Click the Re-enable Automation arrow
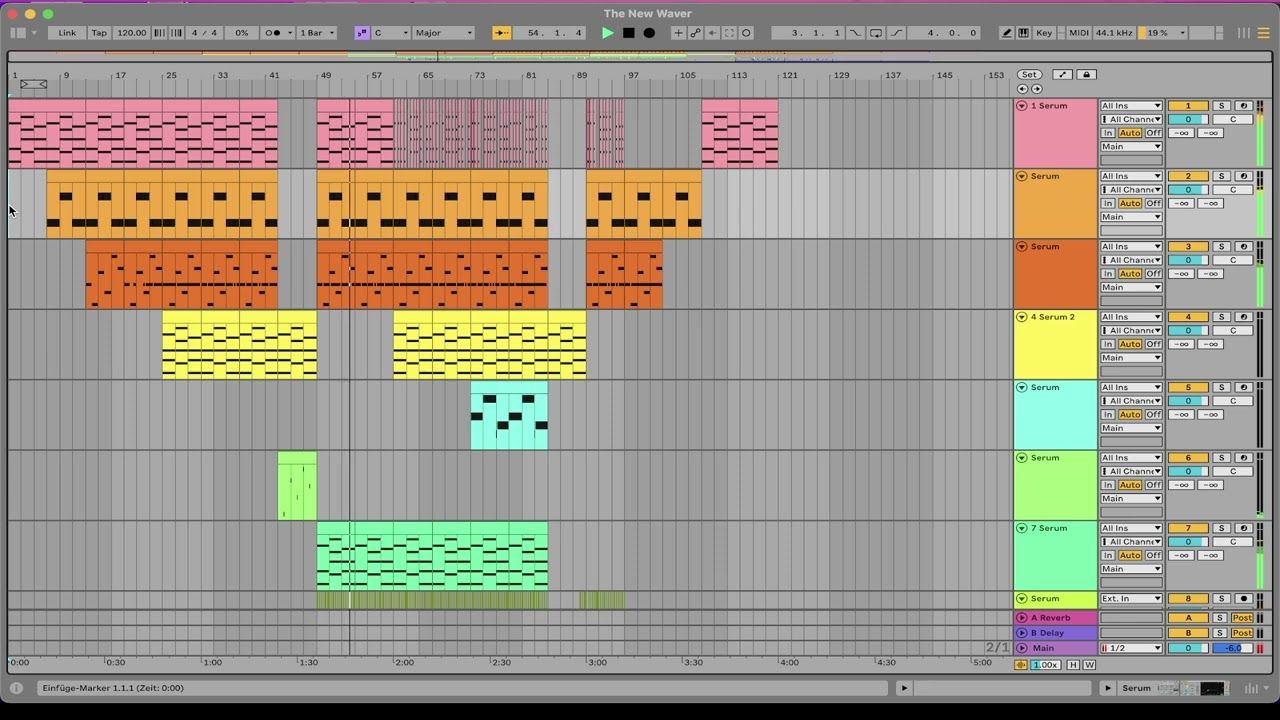 click(x=712, y=33)
